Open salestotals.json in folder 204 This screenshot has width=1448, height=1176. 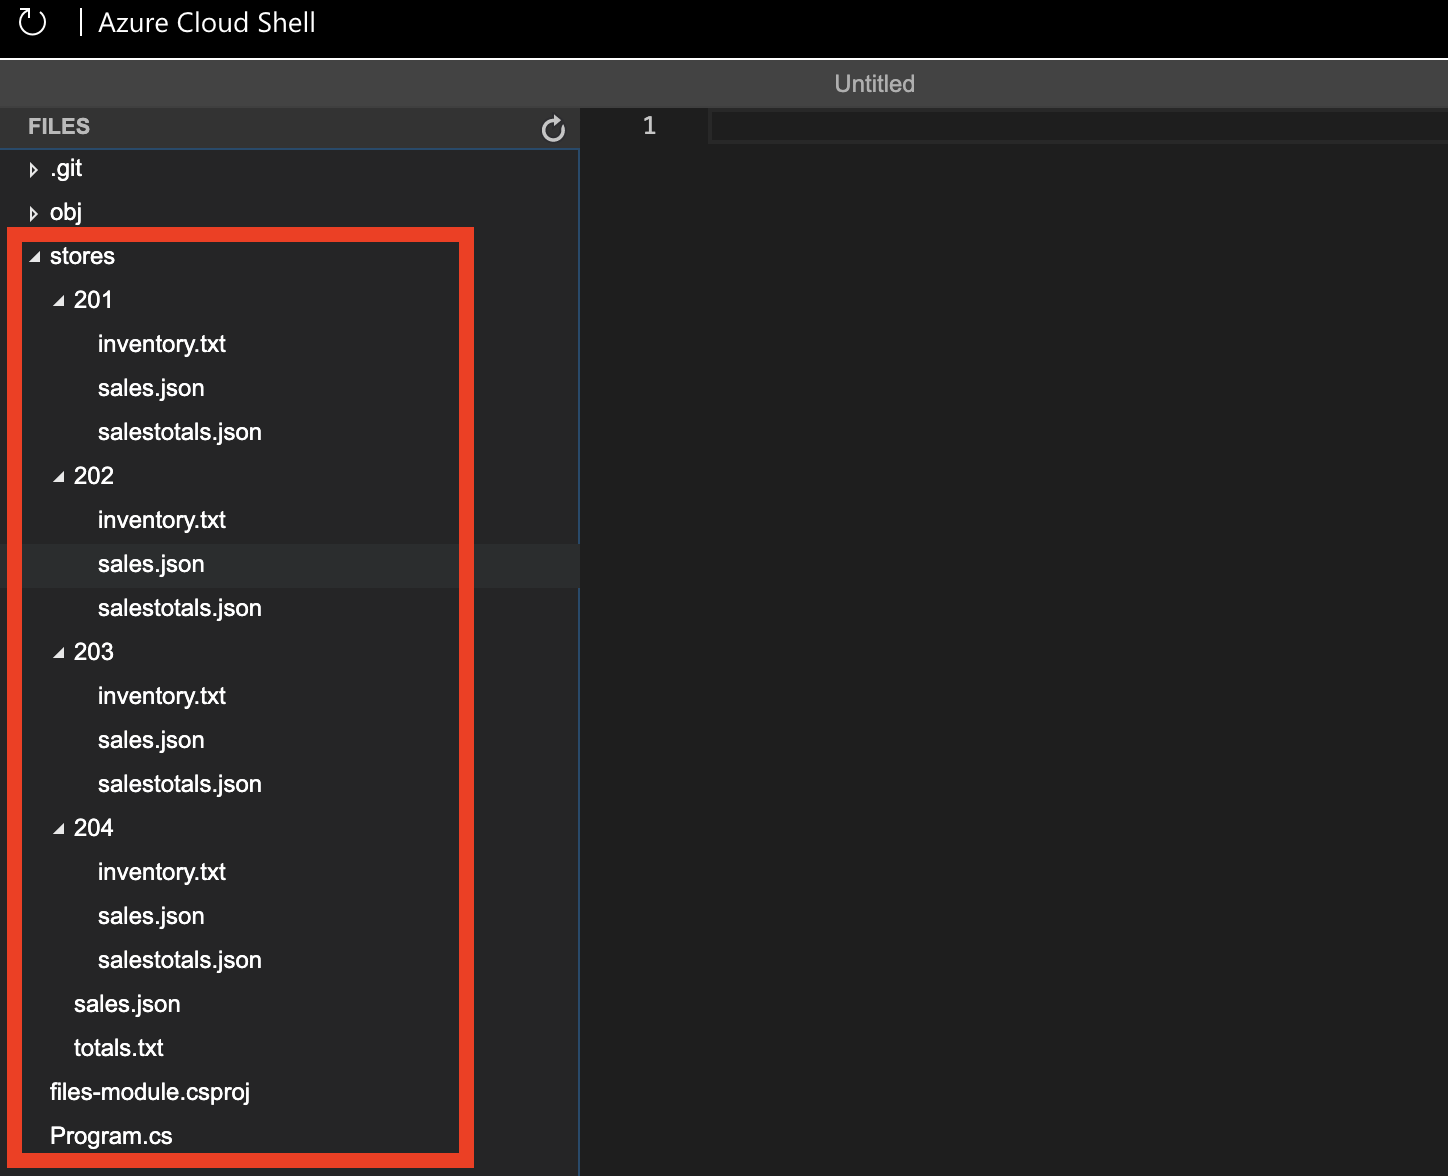[180, 960]
